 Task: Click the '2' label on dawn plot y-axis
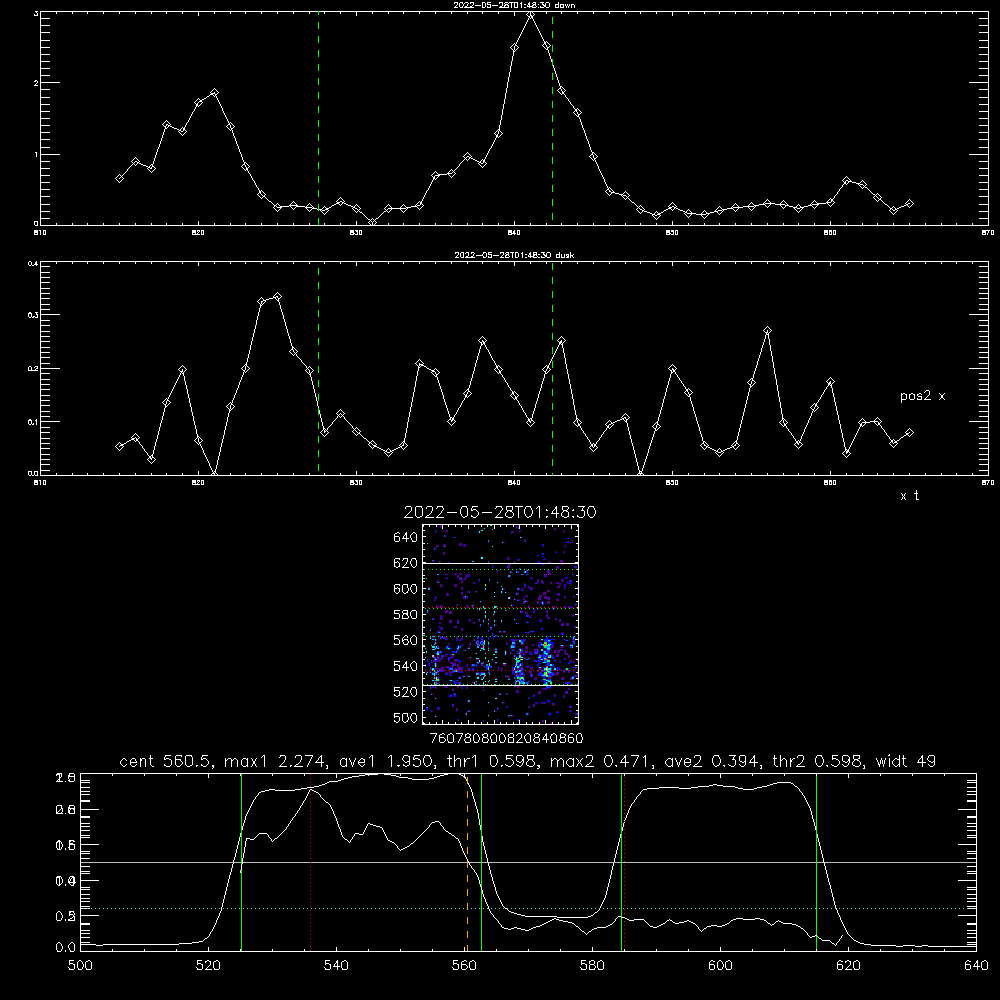[36, 83]
